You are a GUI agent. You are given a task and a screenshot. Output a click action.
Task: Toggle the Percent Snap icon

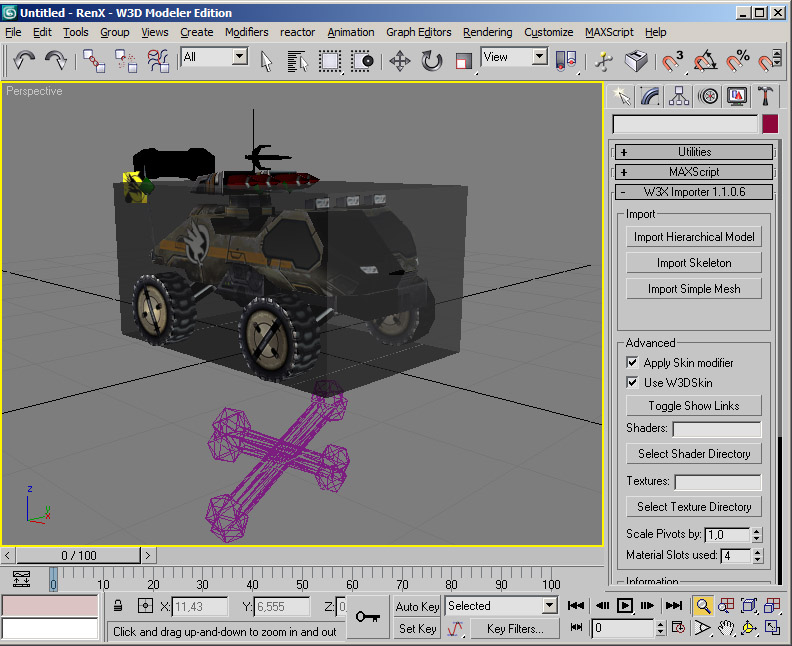(x=737, y=62)
